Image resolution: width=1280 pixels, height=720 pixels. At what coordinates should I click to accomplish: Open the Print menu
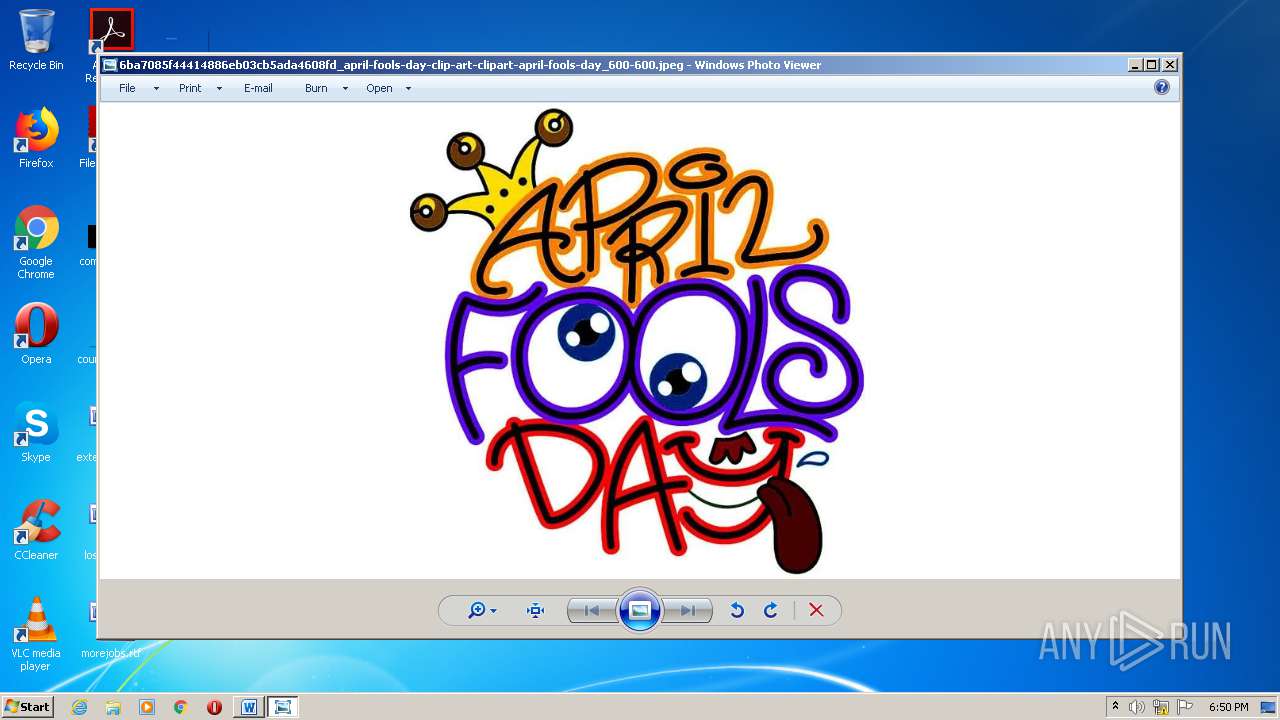click(x=190, y=88)
